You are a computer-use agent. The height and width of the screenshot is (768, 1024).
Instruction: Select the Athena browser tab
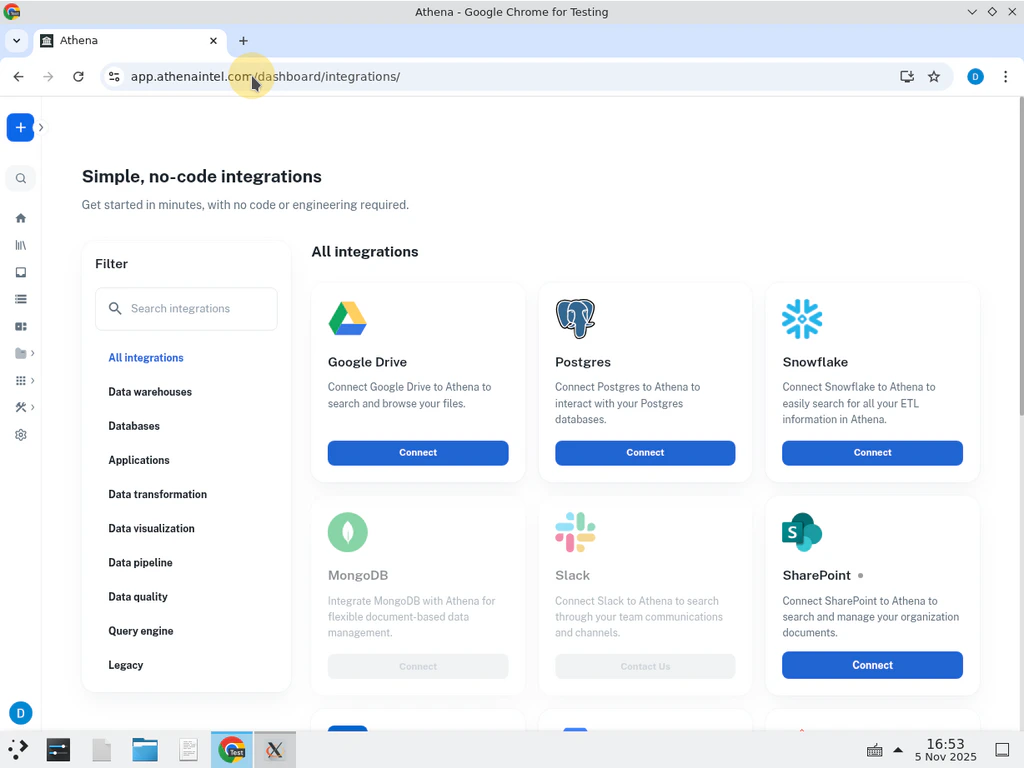[129, 40]
